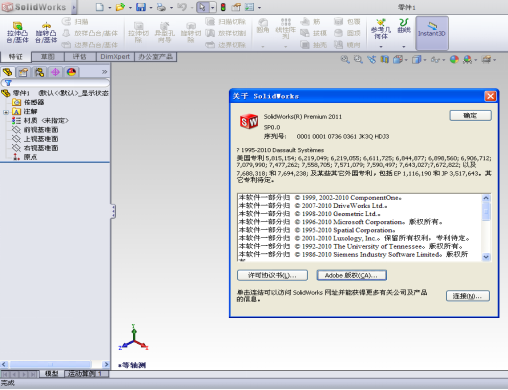Click the Section View icon
Image resolution: width=508 pixels, height=390 pixels.
385,60
